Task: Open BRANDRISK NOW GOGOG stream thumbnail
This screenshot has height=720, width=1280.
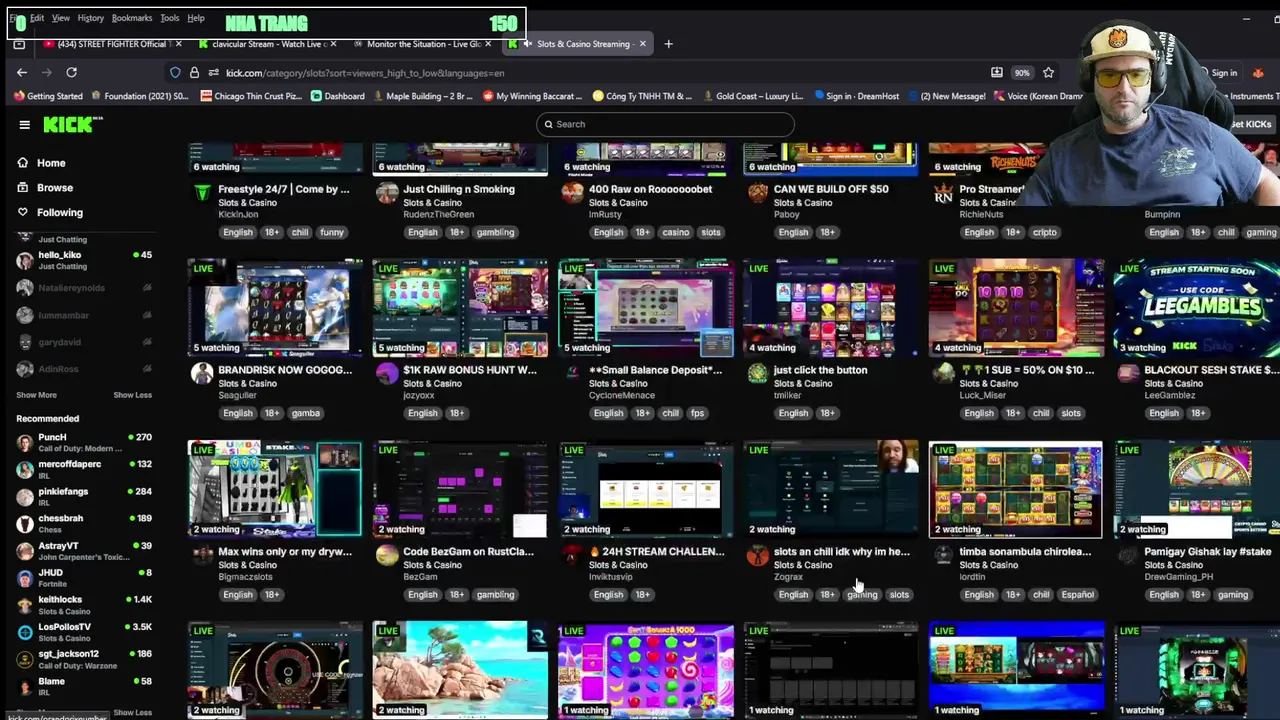Action: tap(275, 308)
